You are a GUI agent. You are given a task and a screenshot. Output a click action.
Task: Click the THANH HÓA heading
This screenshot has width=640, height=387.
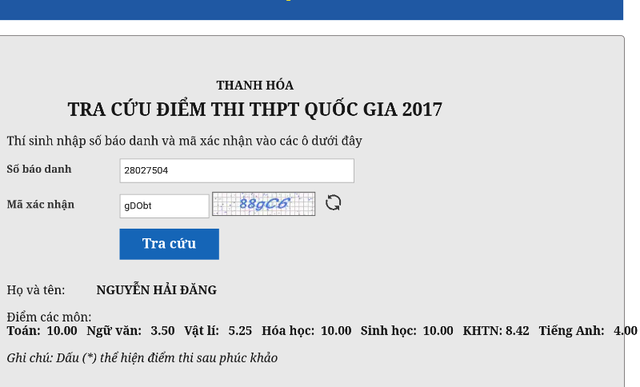pyautogui.click(x=255, y=85)
